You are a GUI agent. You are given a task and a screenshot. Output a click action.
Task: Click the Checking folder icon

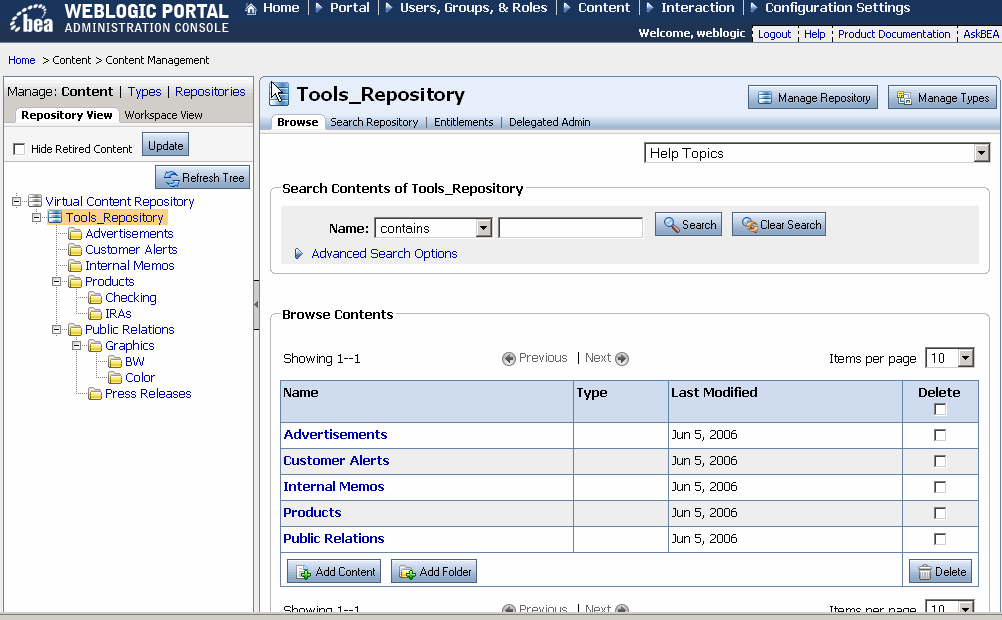tap(95, 298)
